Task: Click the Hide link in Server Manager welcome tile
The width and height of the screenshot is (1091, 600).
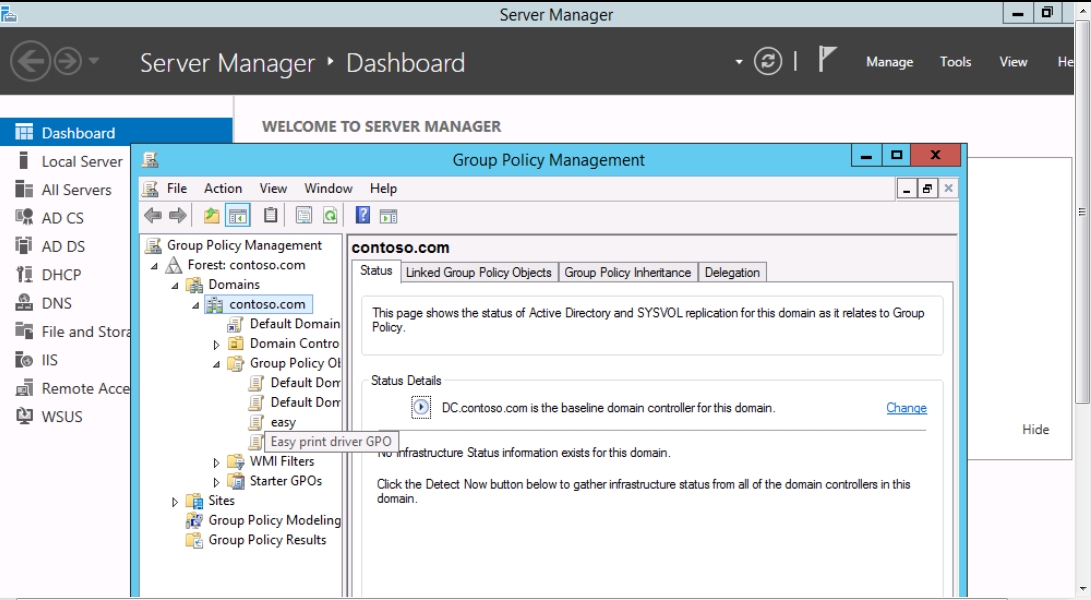Action: point(1035,429)
